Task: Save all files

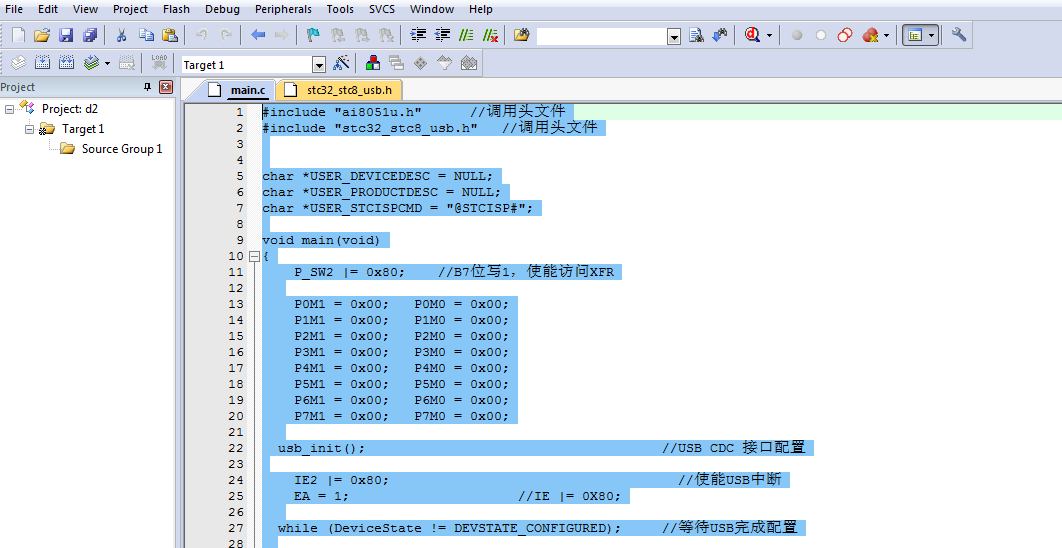Action: 89,35
